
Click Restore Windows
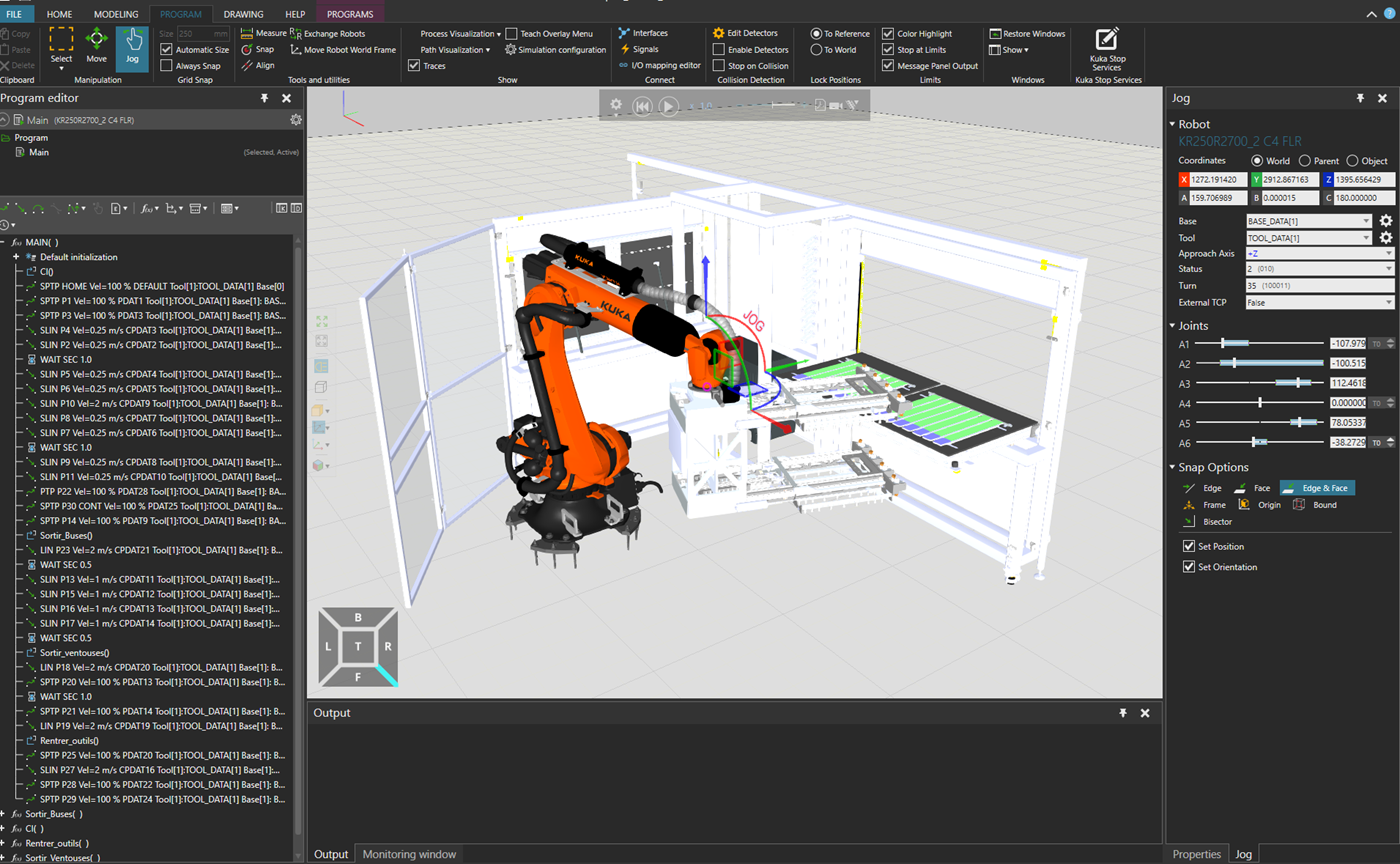(1027, 33)
